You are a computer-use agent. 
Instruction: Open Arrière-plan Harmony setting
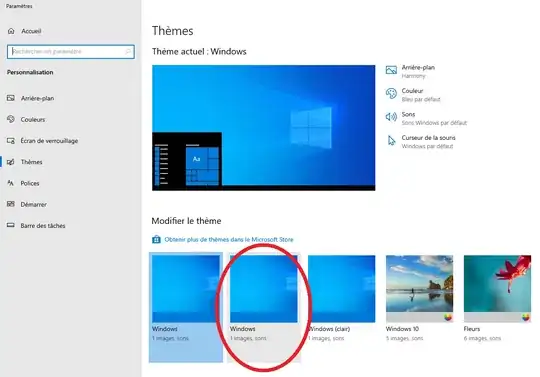coord(410,71)
